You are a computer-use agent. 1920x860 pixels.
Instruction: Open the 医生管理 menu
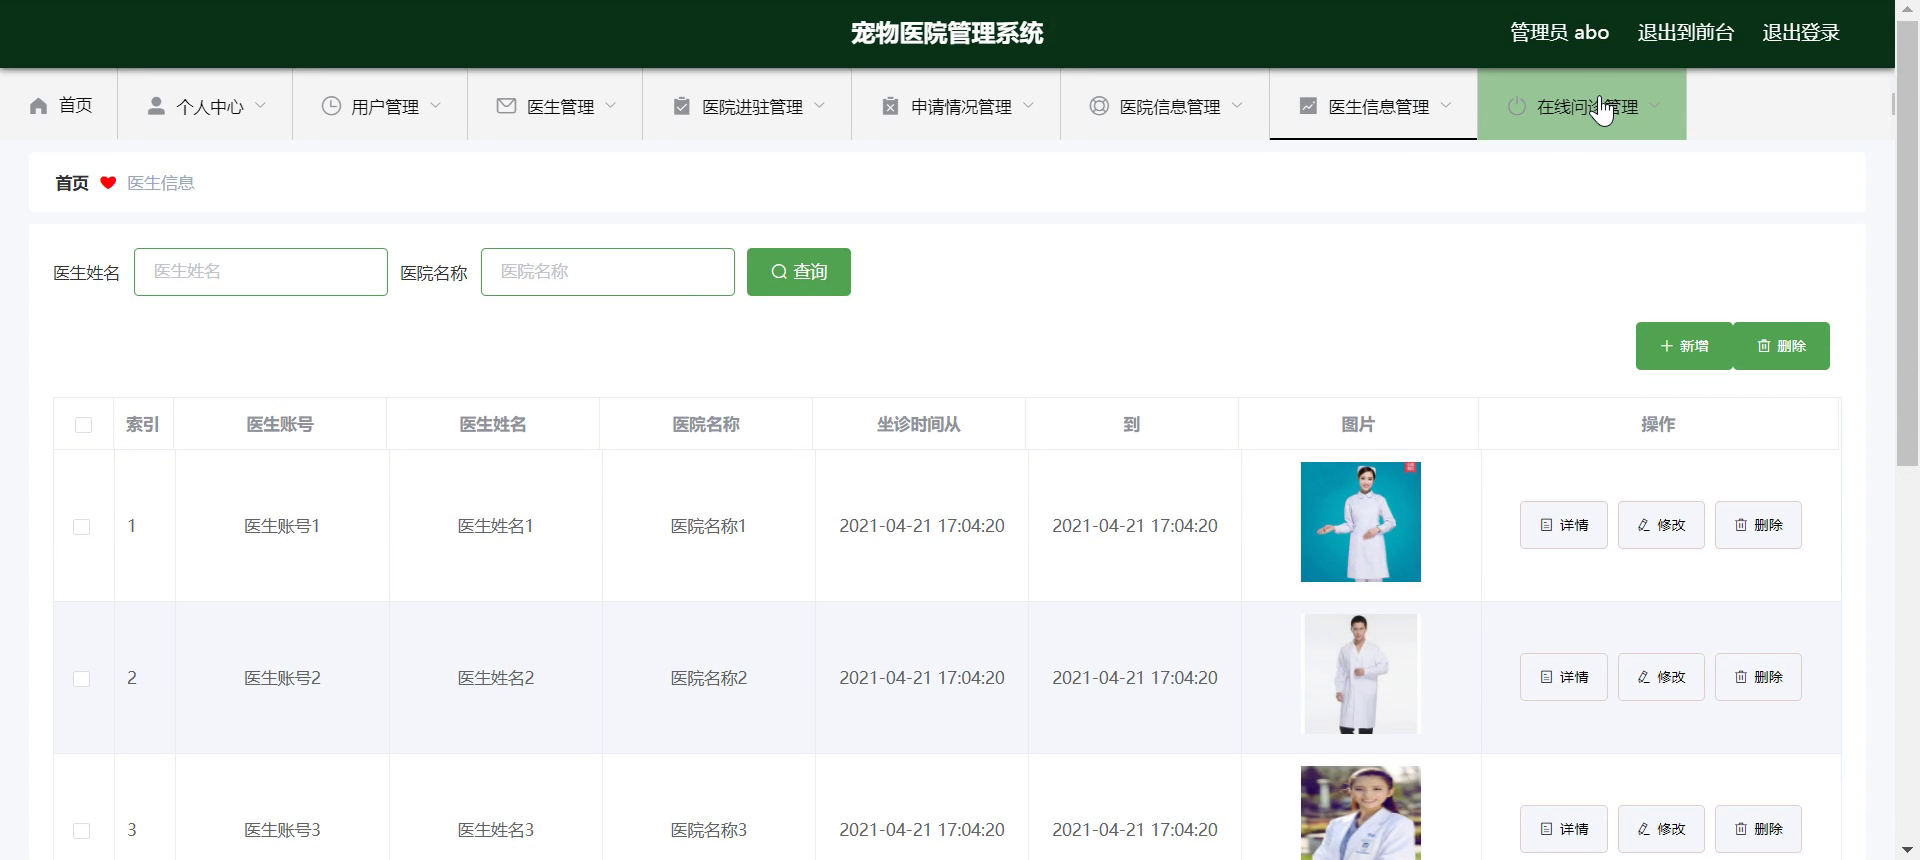coord(555,104)
